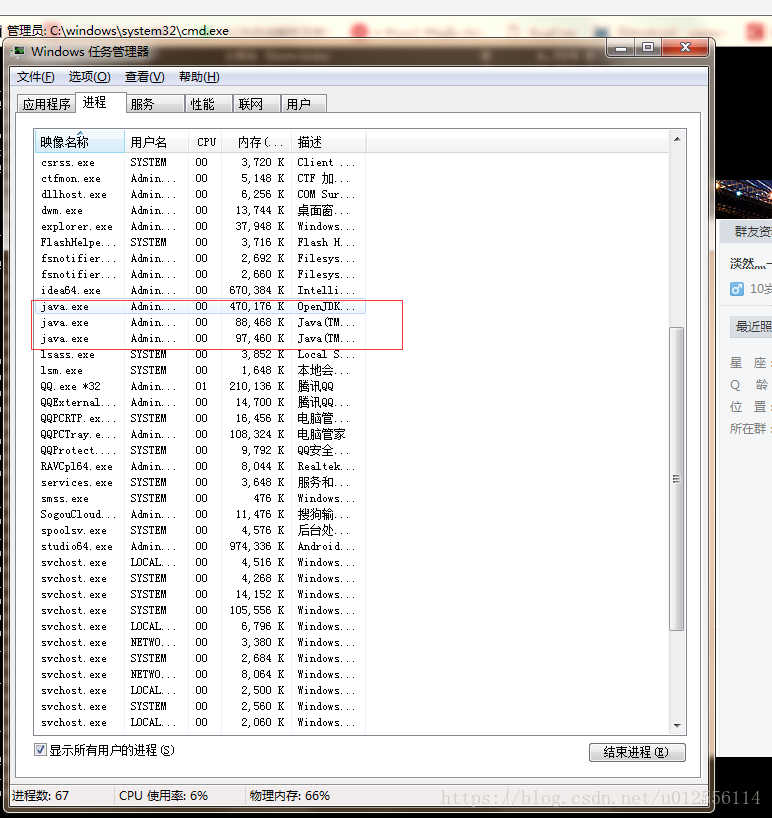Click the 进程数: 67 status bar entry
This screenshot has height=818, width=772.
pos(41,796)
